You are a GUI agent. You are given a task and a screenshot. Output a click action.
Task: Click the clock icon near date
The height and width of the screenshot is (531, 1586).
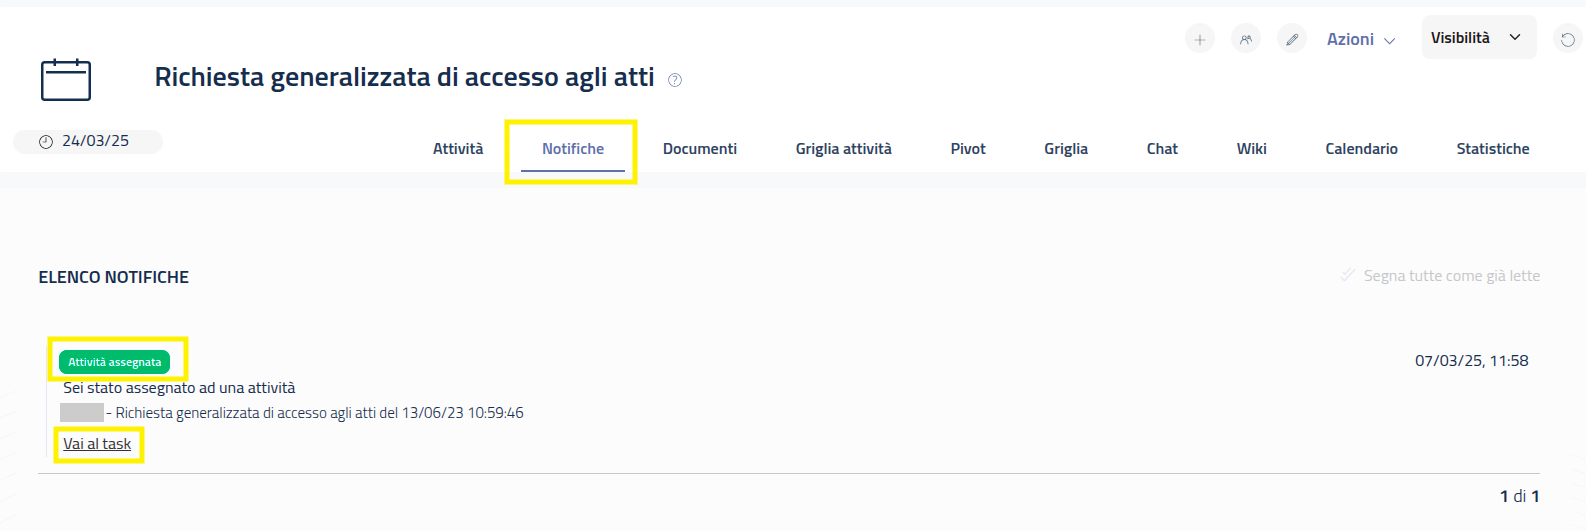pyautogui.click(x=46, y=142)
